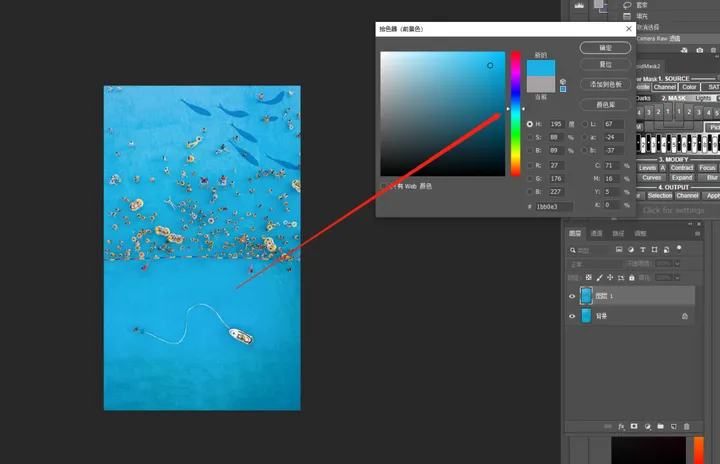The height and width of the screenshot is (464, 720).
Task: Open the Layers panel menu icon
Action: click(698, 233)
